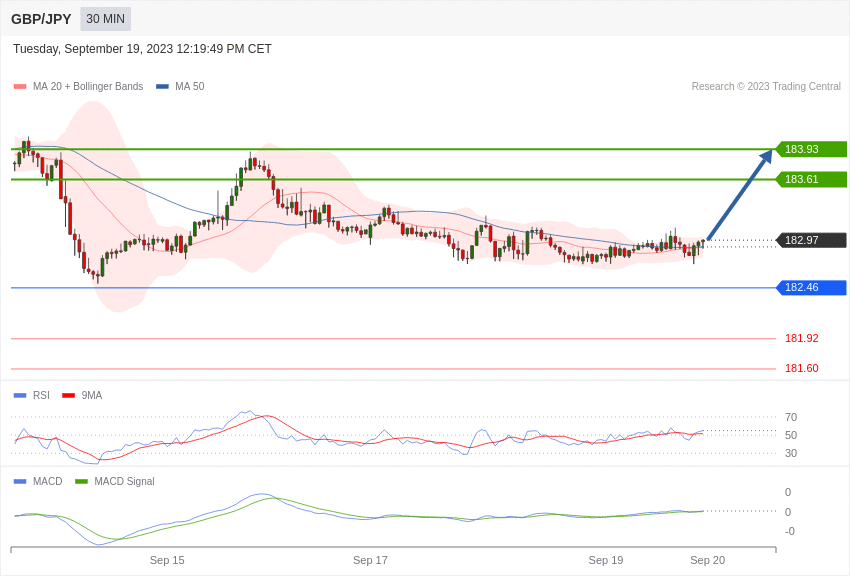Click the MACD Signal legend swatch
The image size is (850, 576).
pos(81,481)
